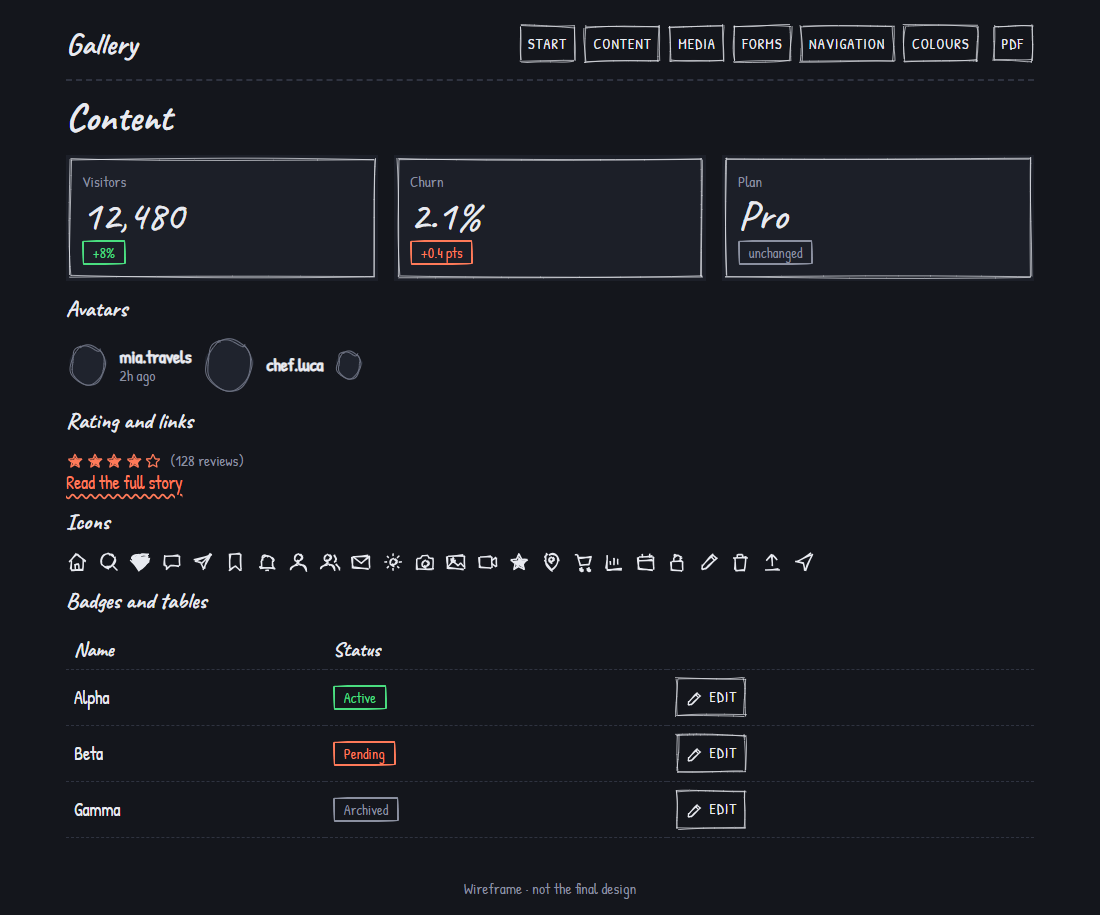The width and height of the screenshot is (1100, 915).
Task: Click the +0.4 pts badge on Churn card
Action: [441, 253]
